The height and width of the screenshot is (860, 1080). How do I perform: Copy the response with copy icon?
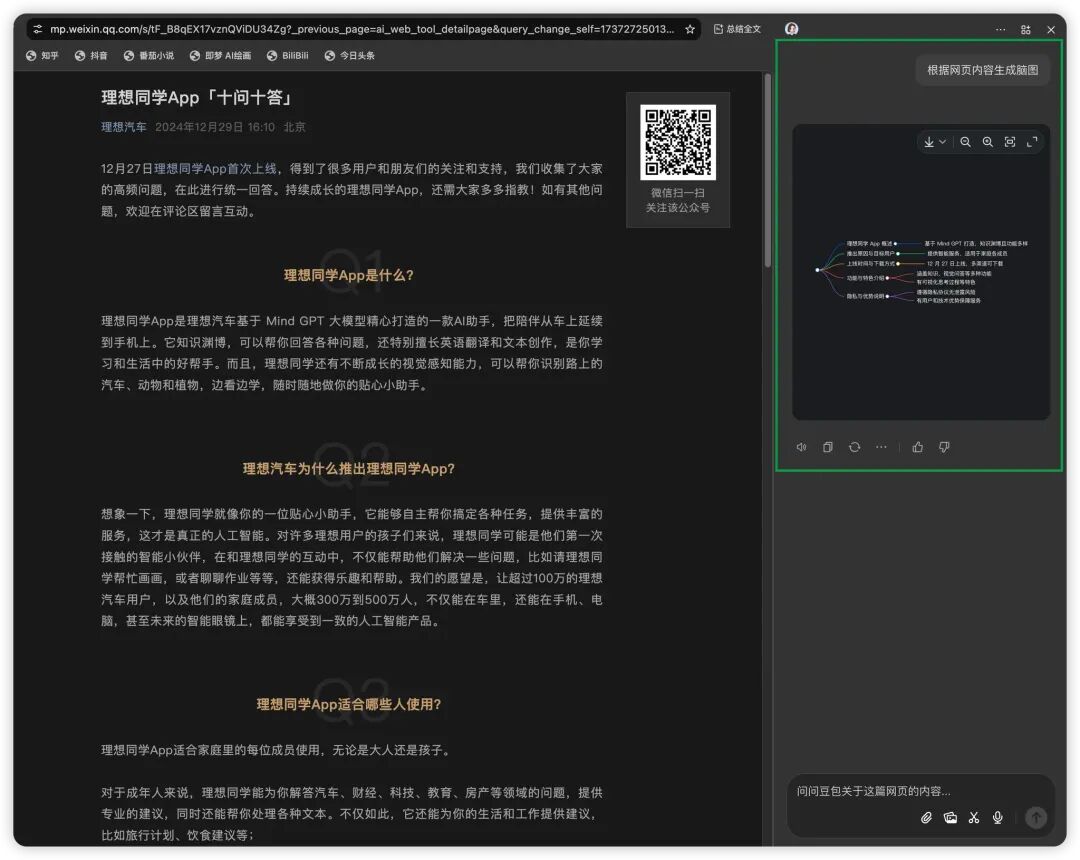828,447
